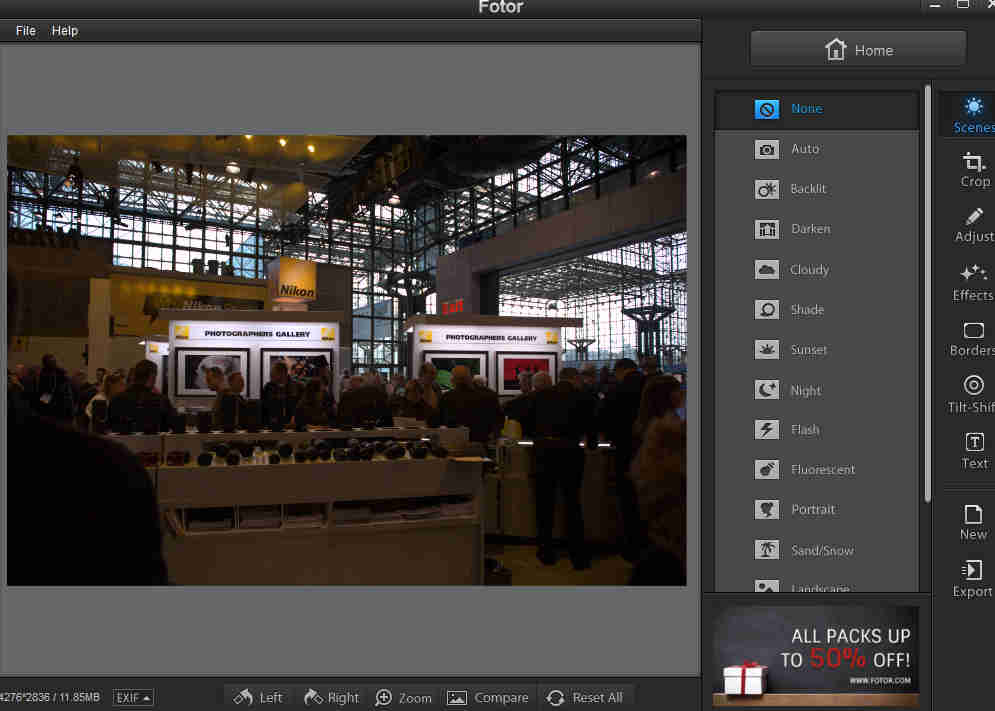Click the Nikon expo photo preview
This screenshot has width=995, height=711.
tap(346, 360)
